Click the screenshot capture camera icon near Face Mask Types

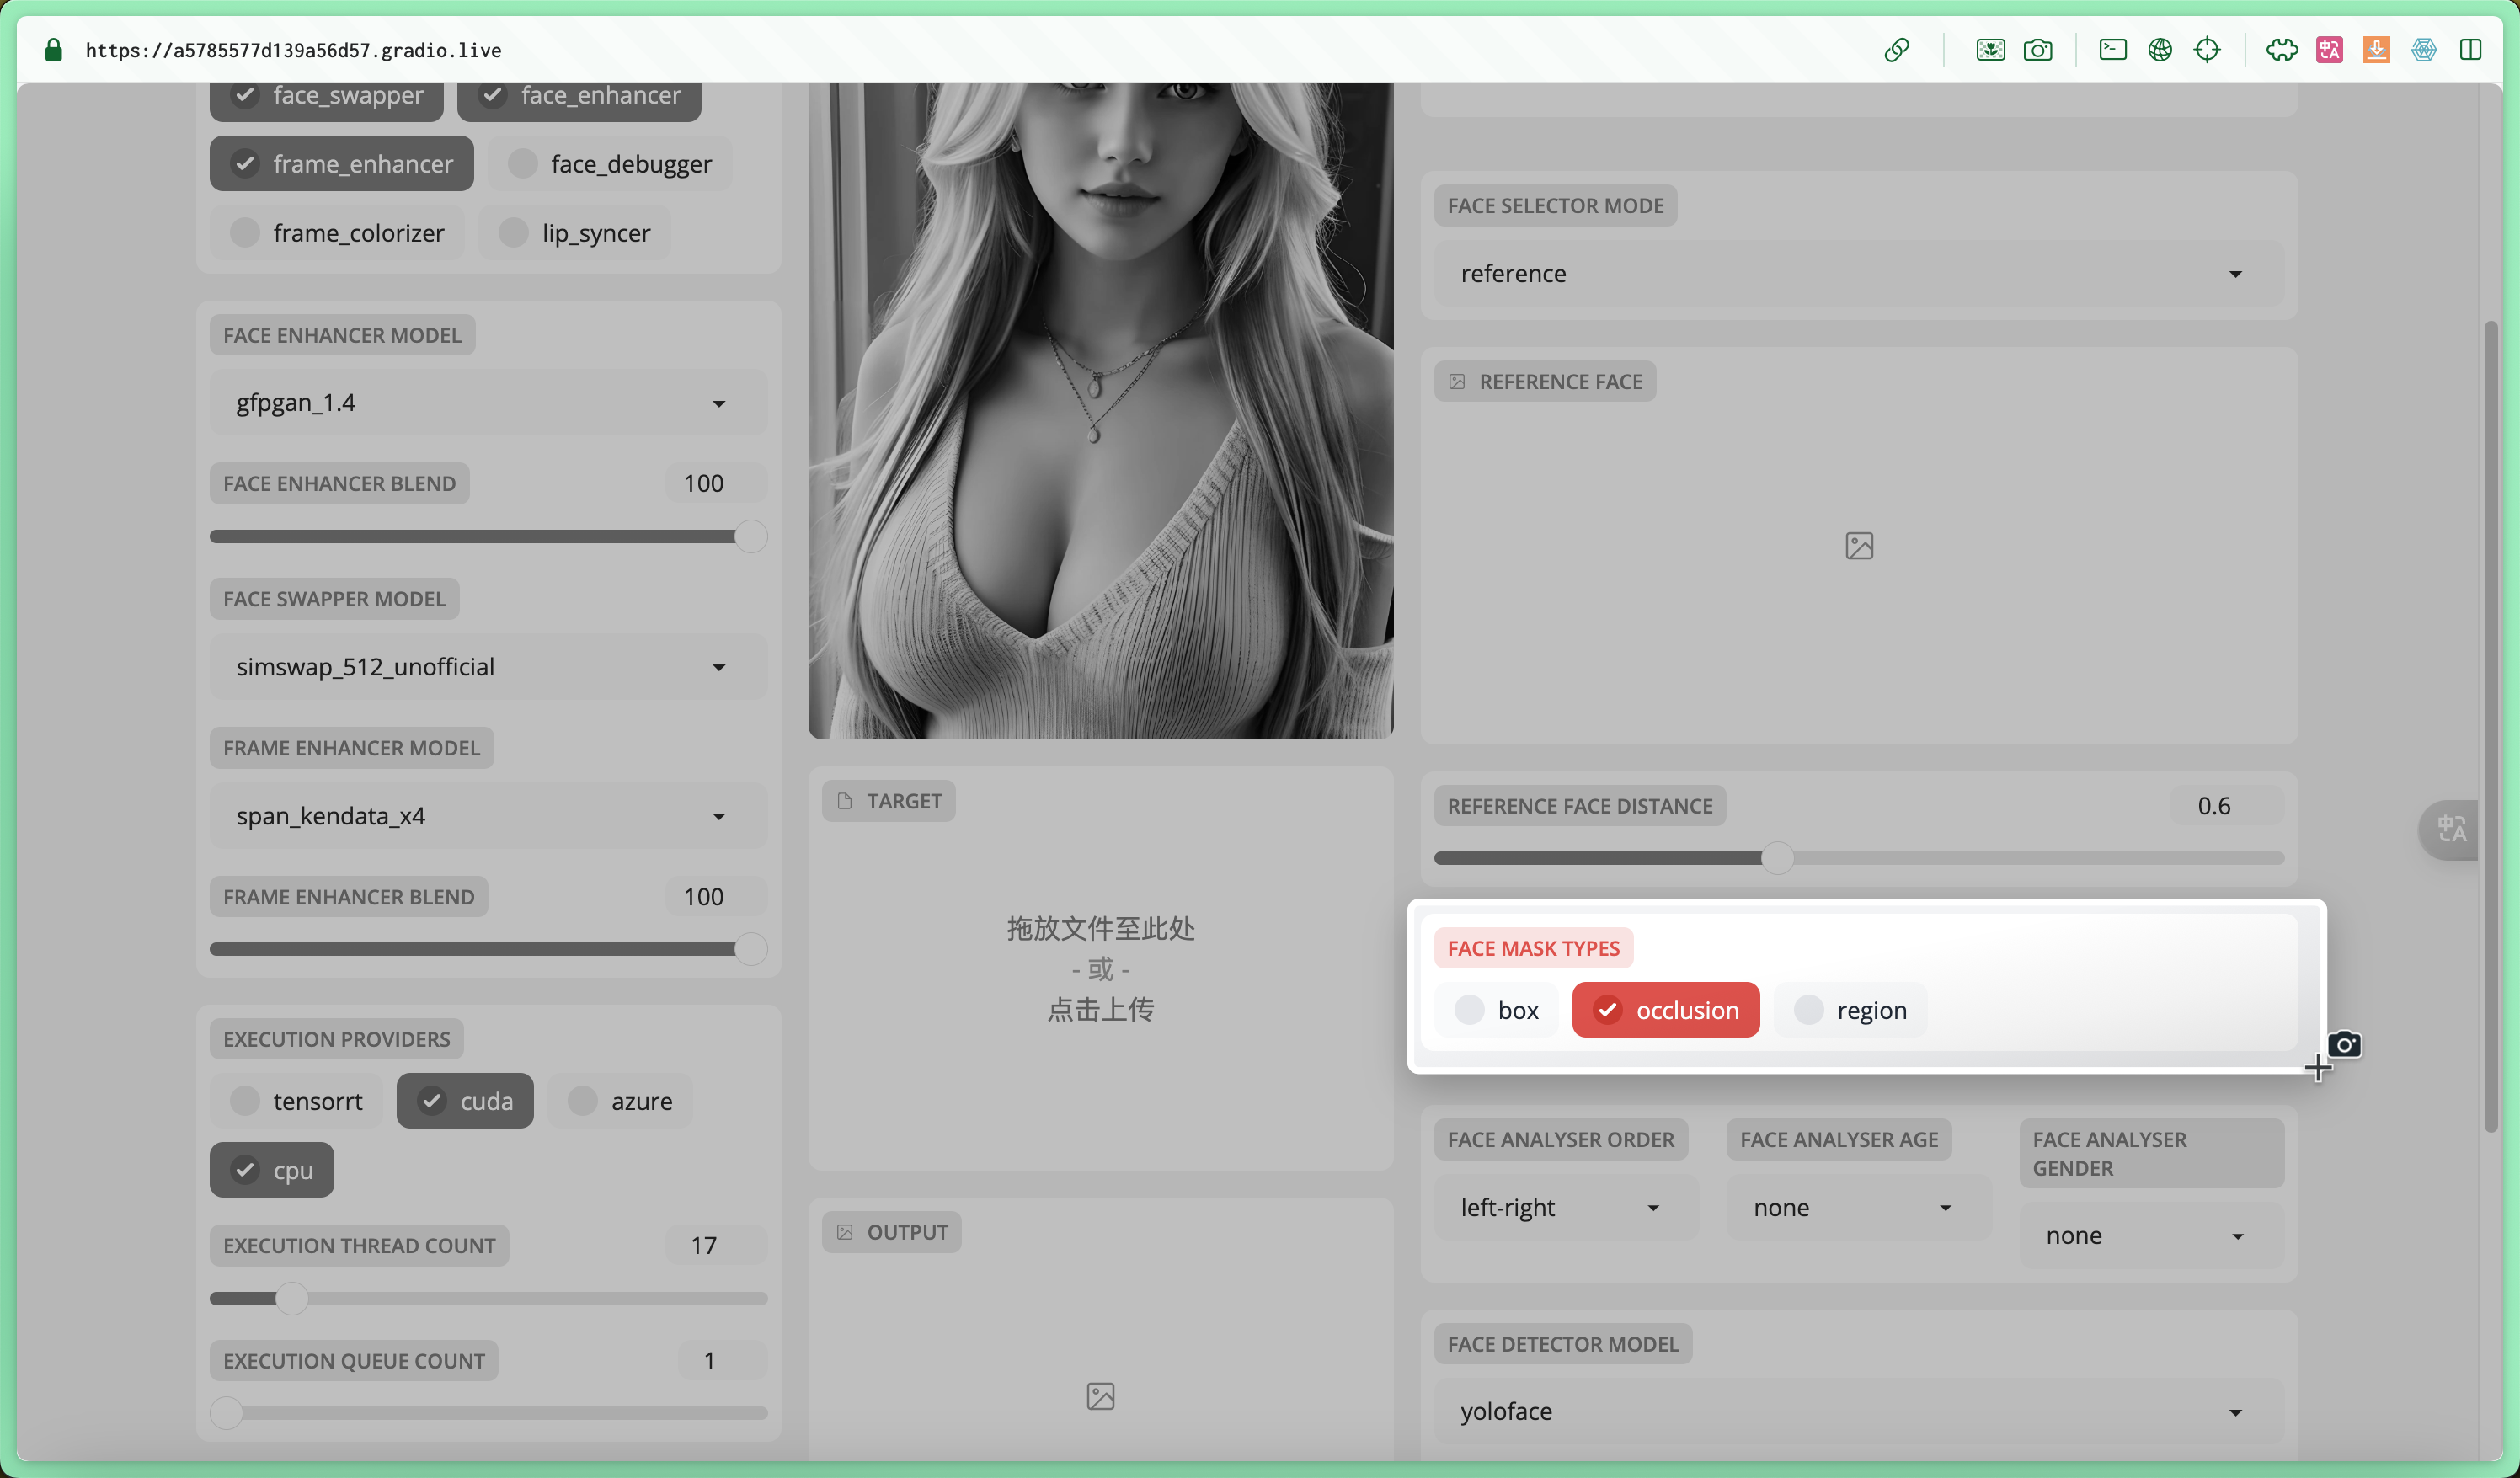coord(2344,1045)
